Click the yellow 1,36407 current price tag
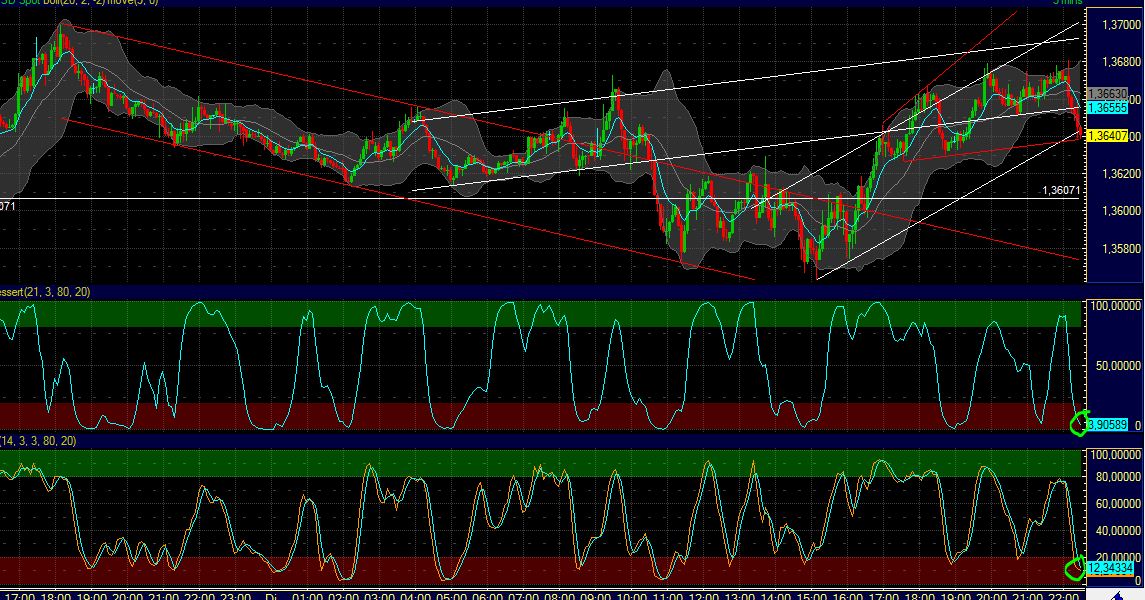 coord(1107,135)
